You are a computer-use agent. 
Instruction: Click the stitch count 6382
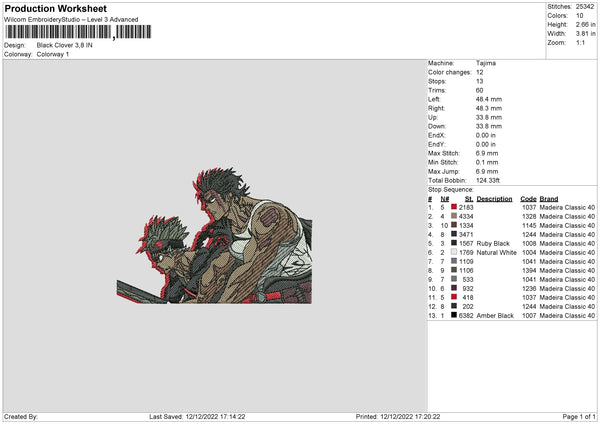coord(466,316)
